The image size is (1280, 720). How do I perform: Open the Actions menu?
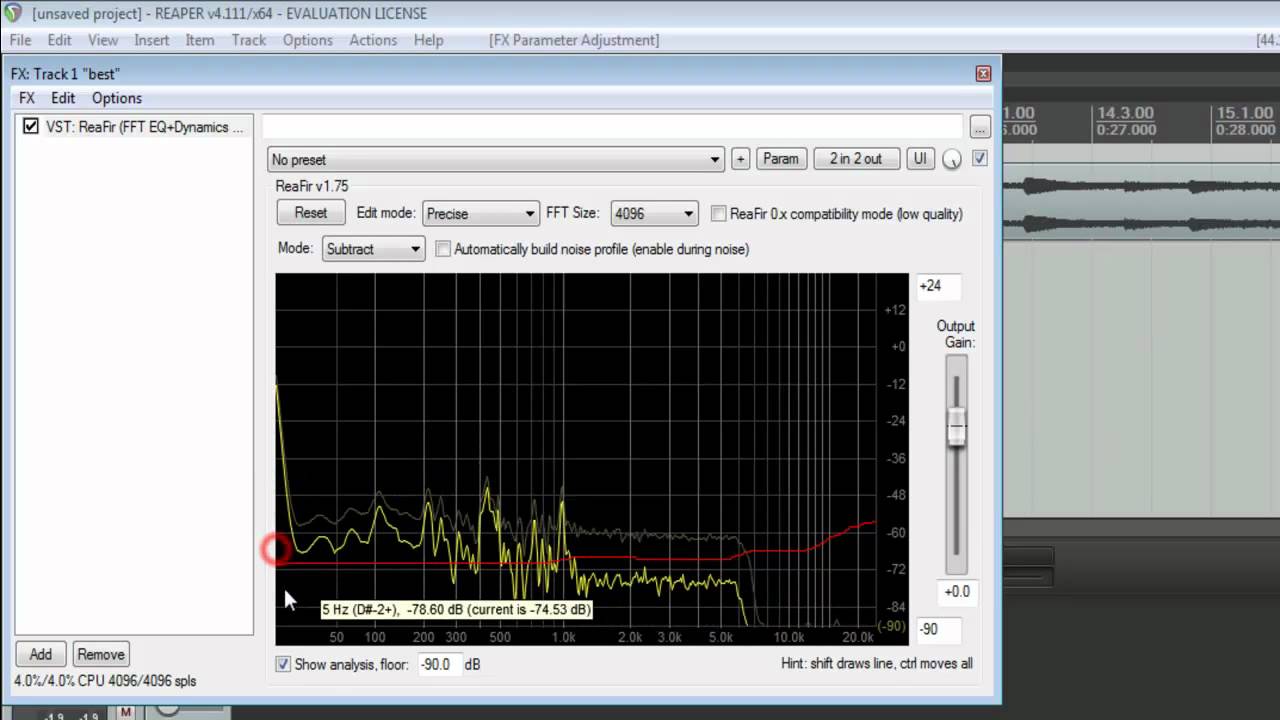tap(373, 40)
